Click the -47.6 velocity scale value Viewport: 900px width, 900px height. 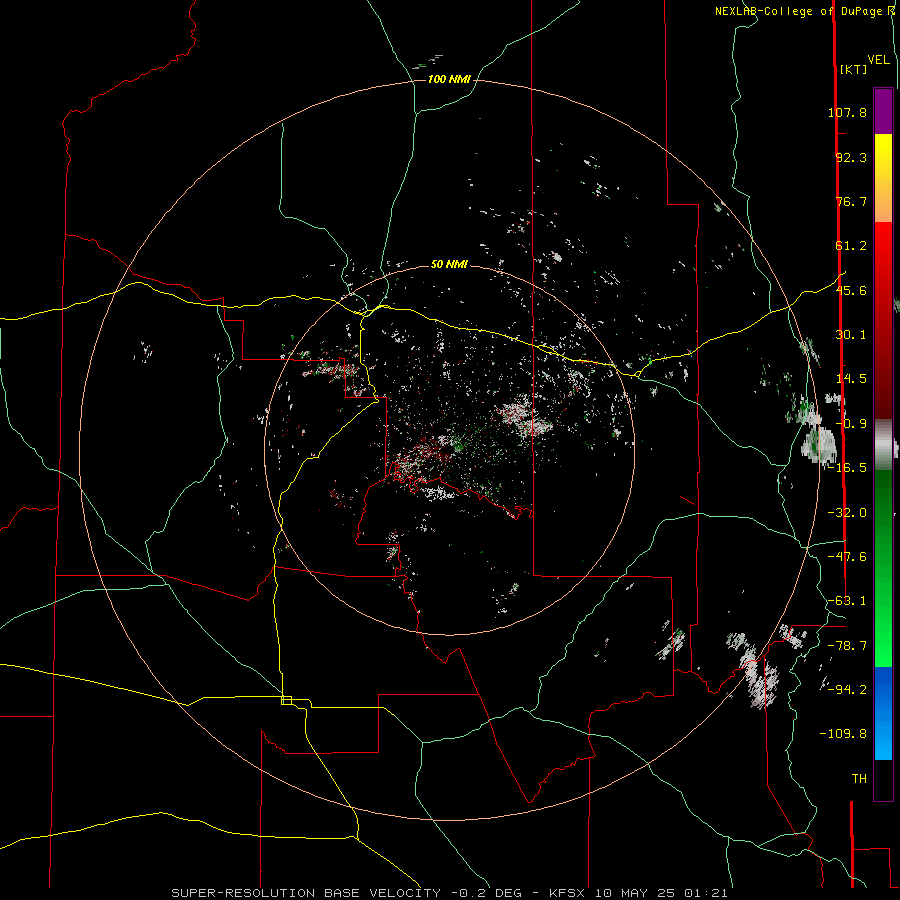847,557
